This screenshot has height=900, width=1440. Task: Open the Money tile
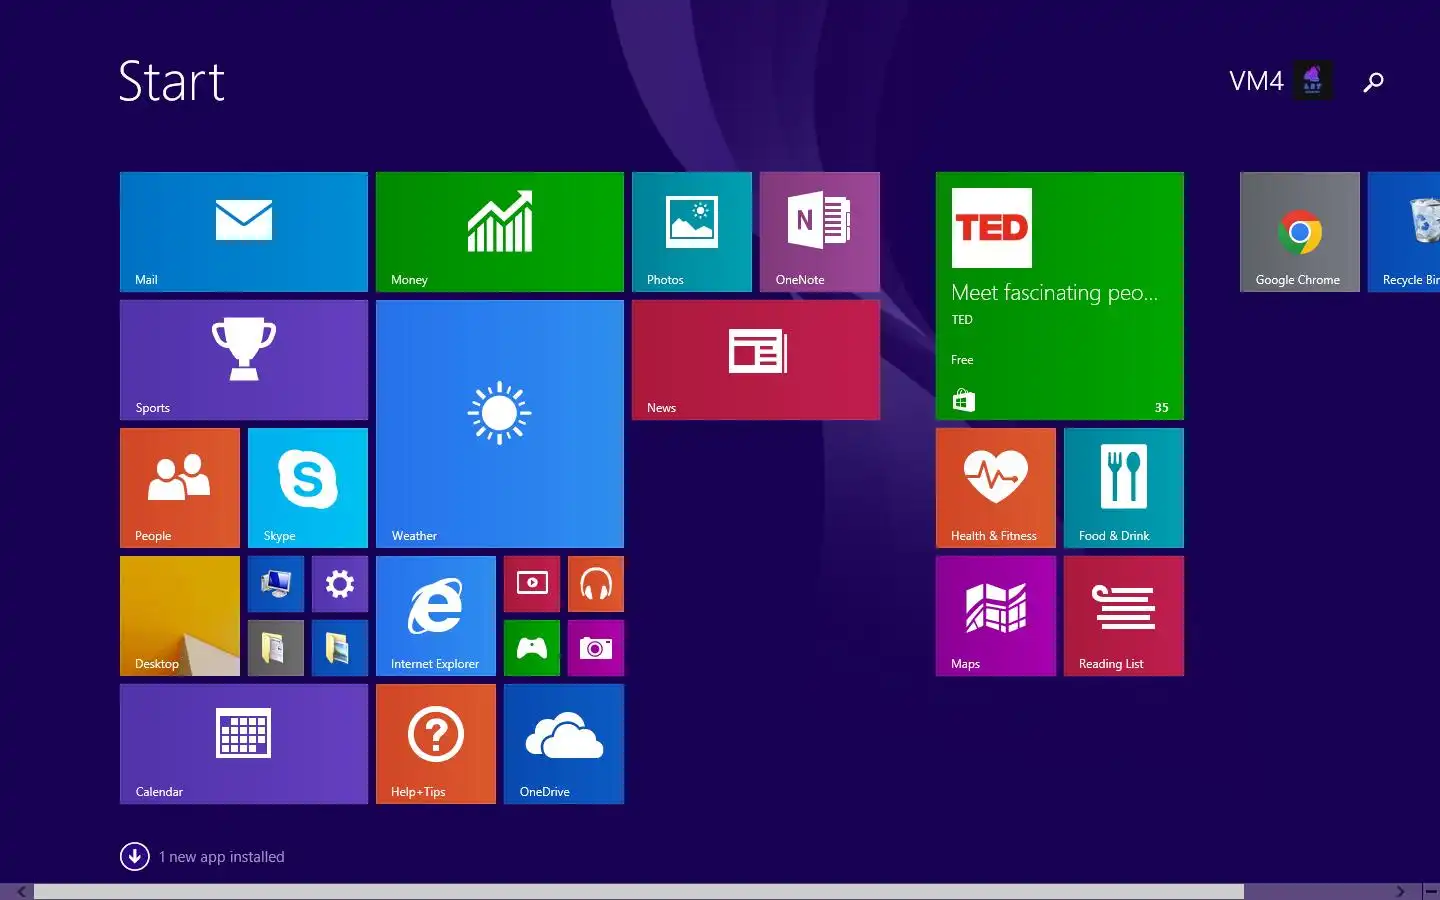[500, 232]
